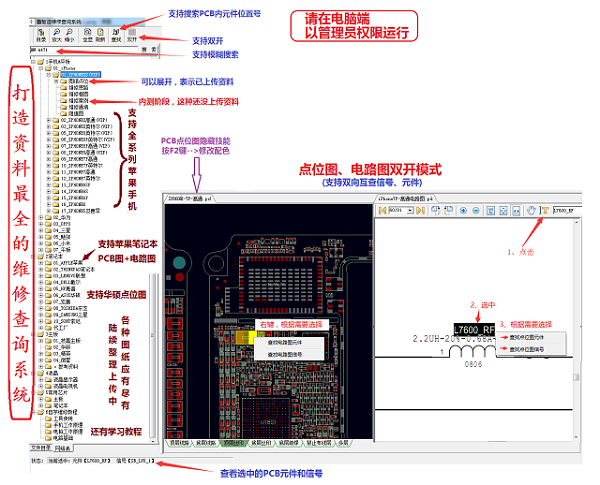
Task: Switch to the 电路图 schematic document tab
Action: [405, 199]
